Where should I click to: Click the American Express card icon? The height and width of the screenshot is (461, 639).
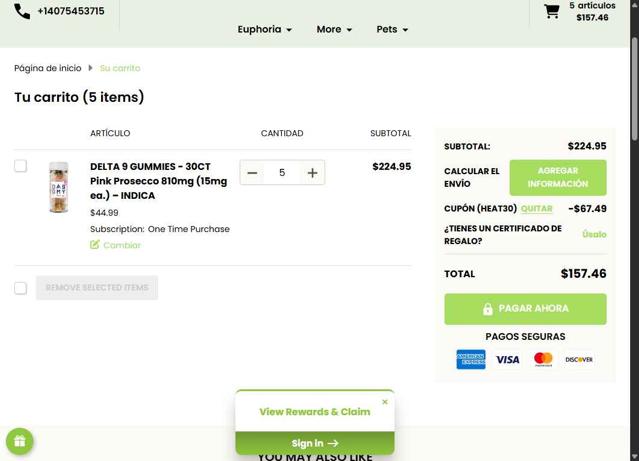coord(471,360)
